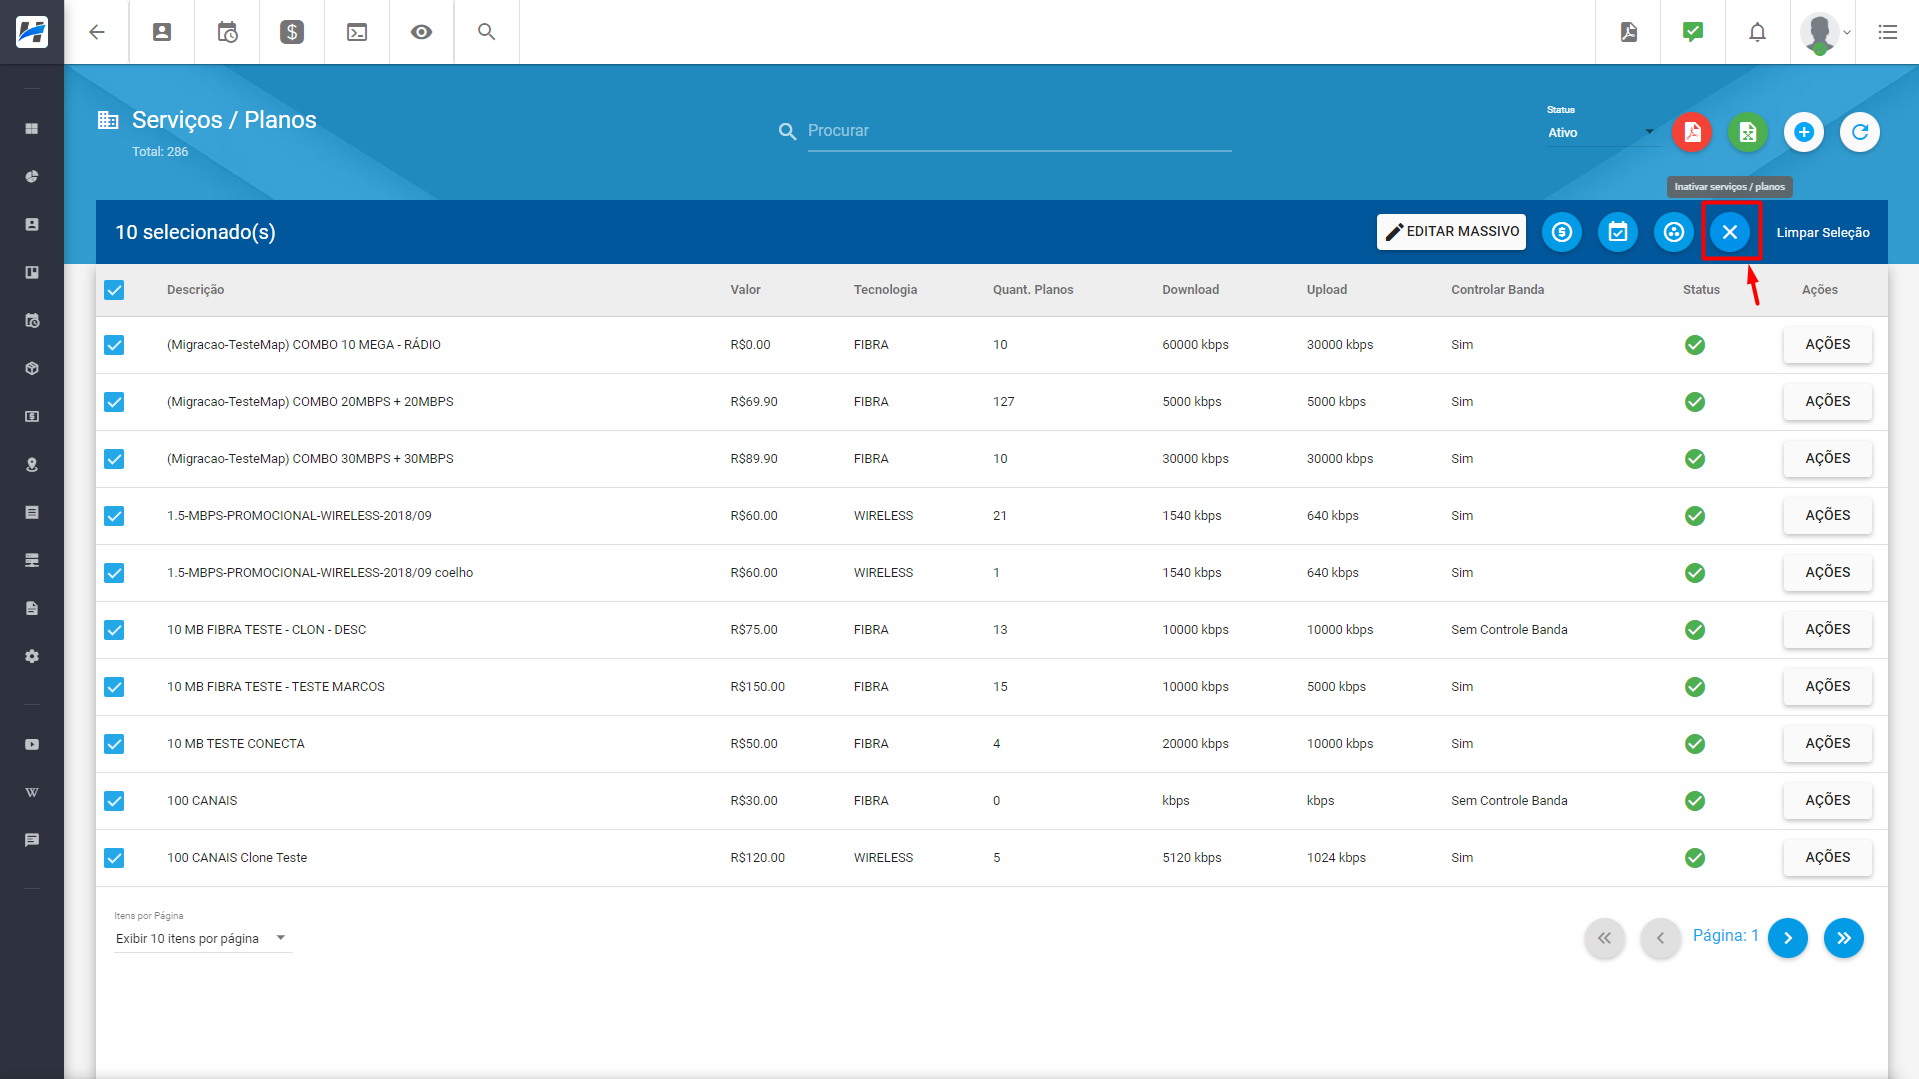
Task: Uncheck COMBO 10 MEGA - RÁDIO row checkbox
Action: [114, 345]
